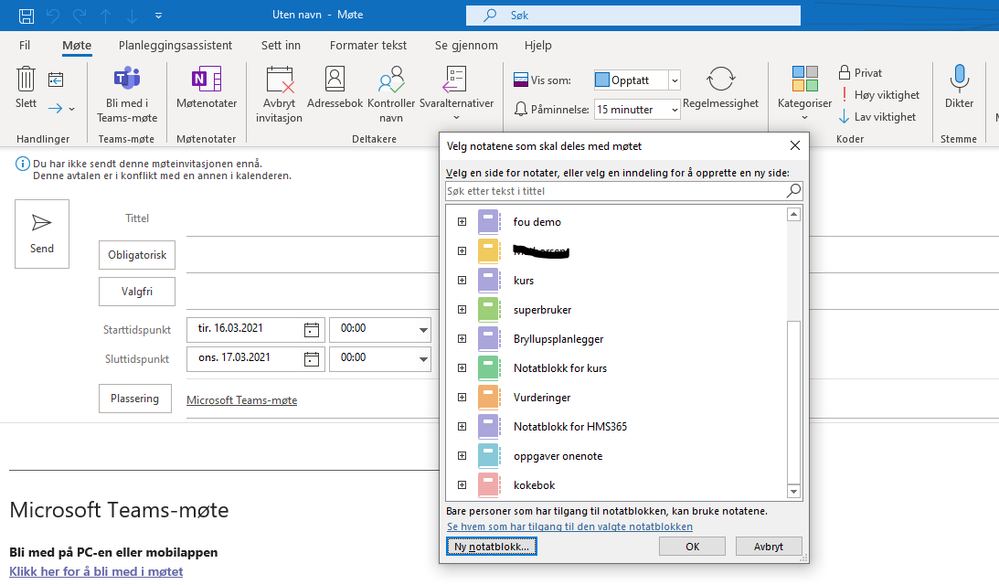Click the Ny notatblokk button
This screenshot has width=999, height=585.
[491, 547]
